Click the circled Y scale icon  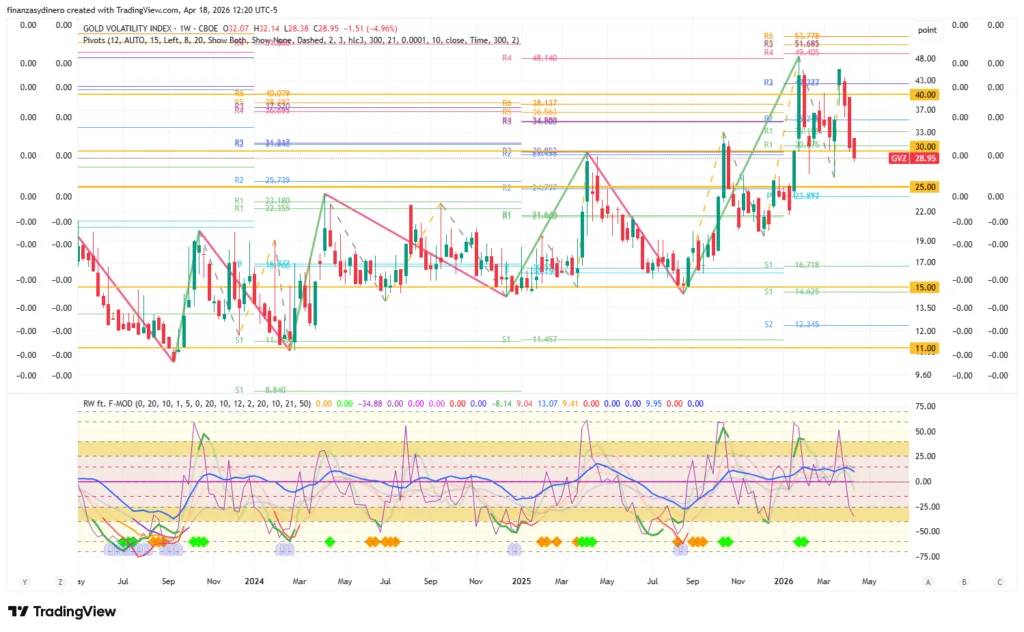24,581
